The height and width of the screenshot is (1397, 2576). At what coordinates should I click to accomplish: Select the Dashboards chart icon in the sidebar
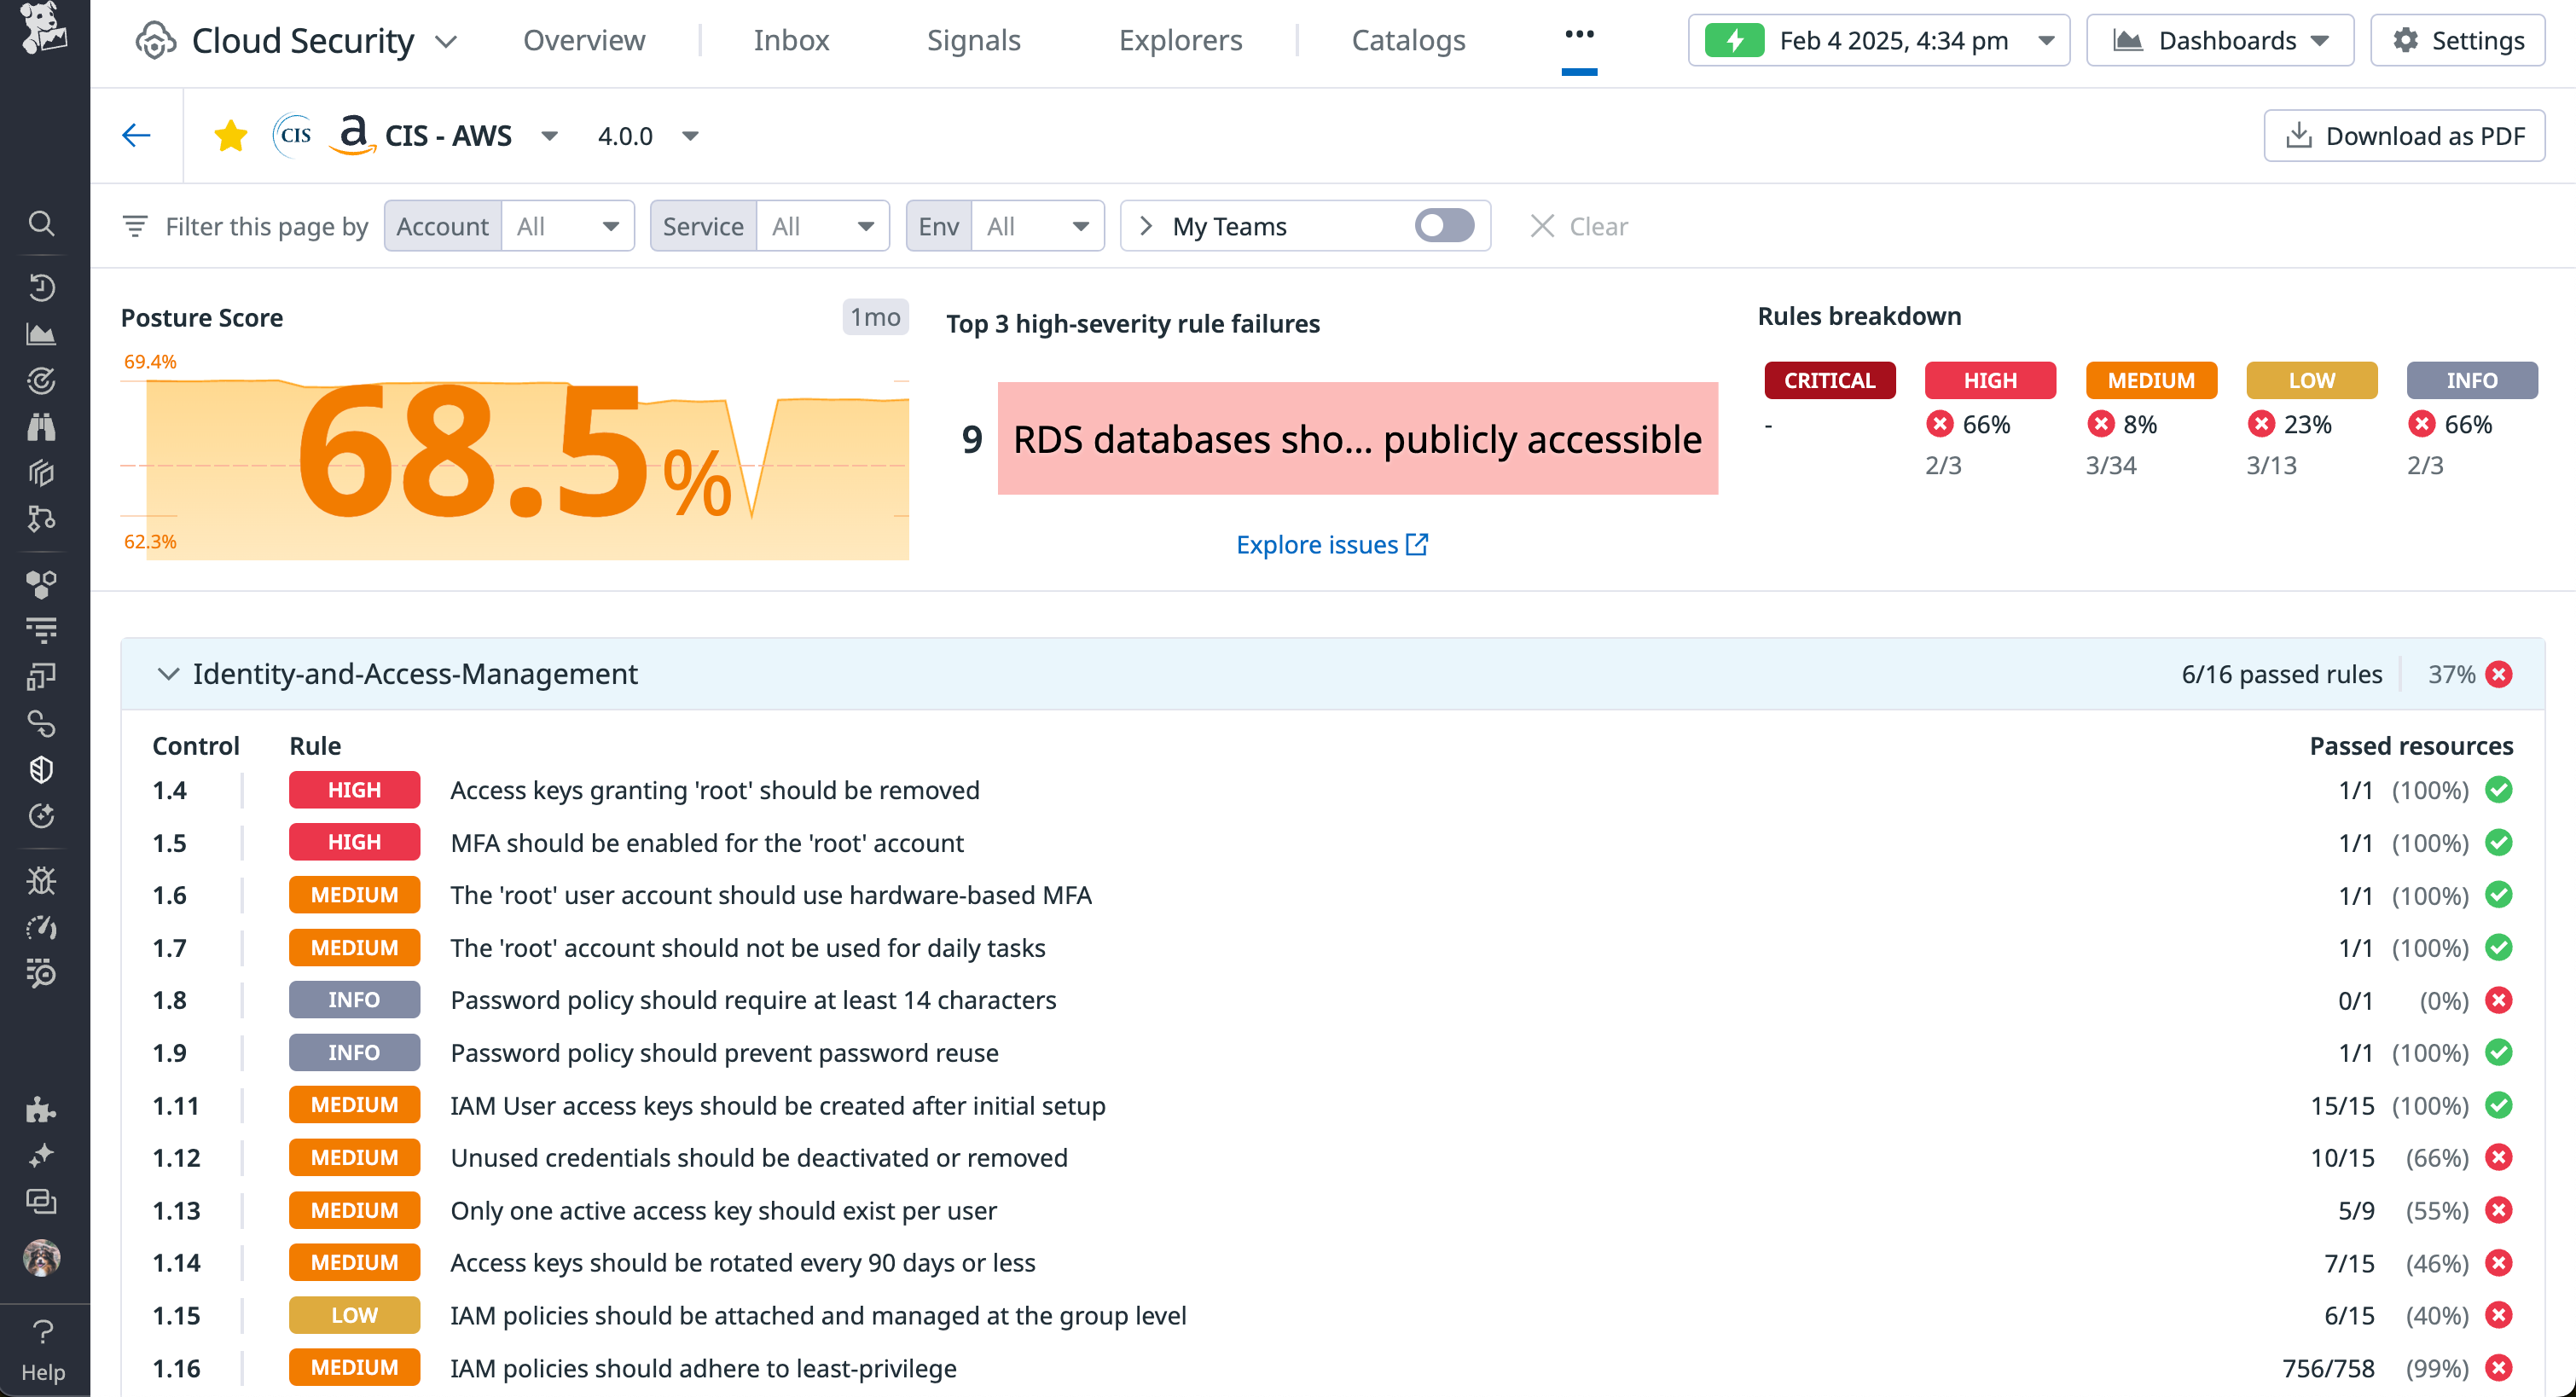point(41,334)
